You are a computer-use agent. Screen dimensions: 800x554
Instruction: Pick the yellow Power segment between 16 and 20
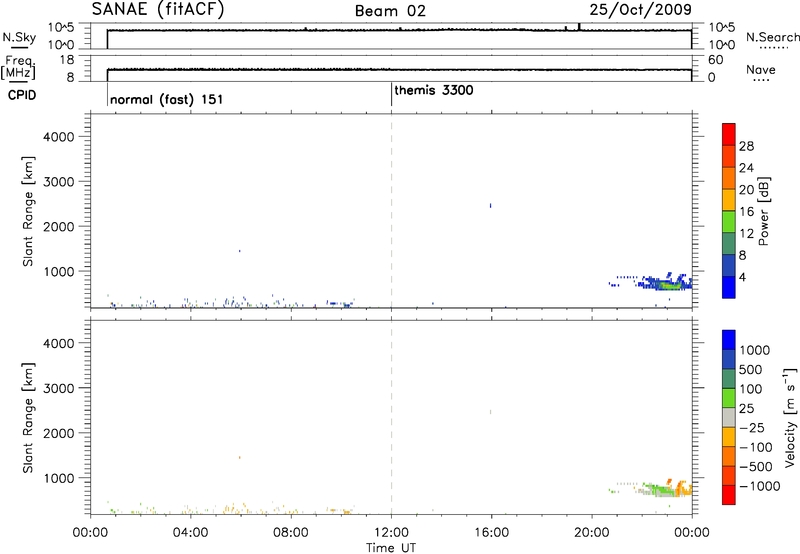[729, 199]
